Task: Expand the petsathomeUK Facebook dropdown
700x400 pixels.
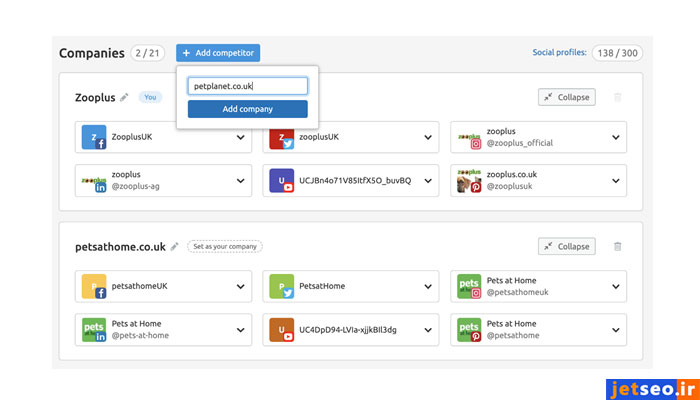Action: (241, 286)
